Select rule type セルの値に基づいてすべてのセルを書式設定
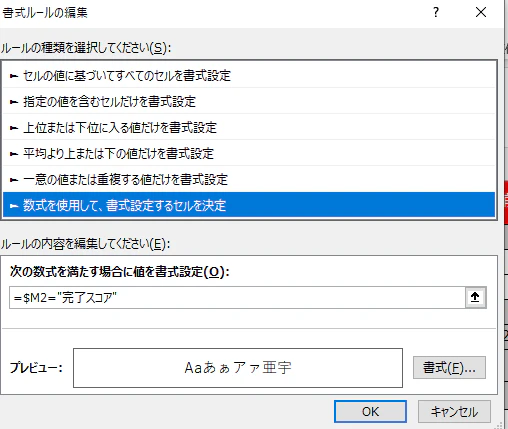 click(x=249, y=76)
